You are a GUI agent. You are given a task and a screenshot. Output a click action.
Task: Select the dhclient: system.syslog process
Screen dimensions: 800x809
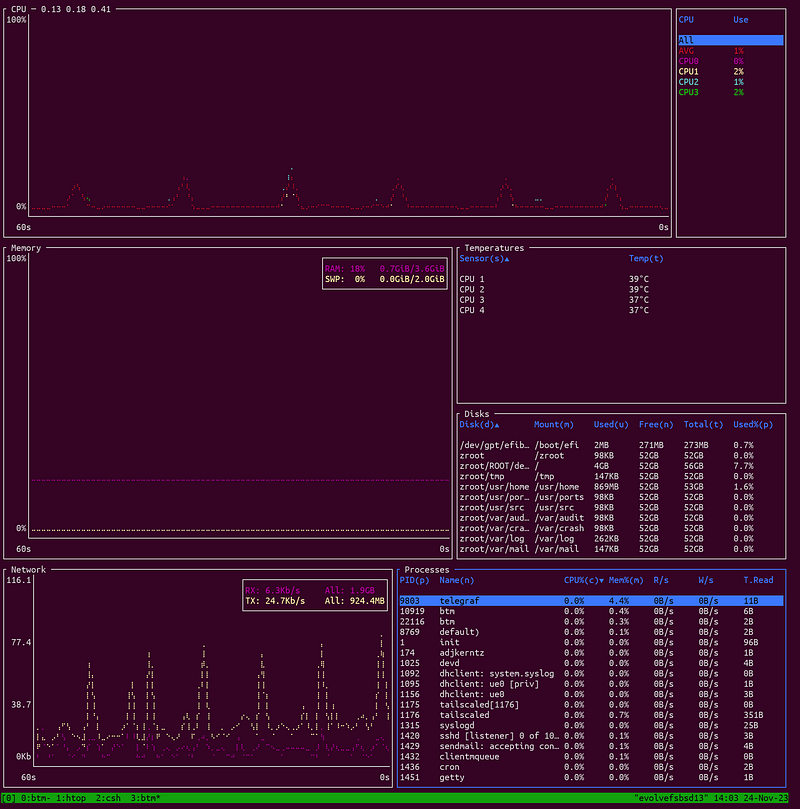(x=591, y=673)
